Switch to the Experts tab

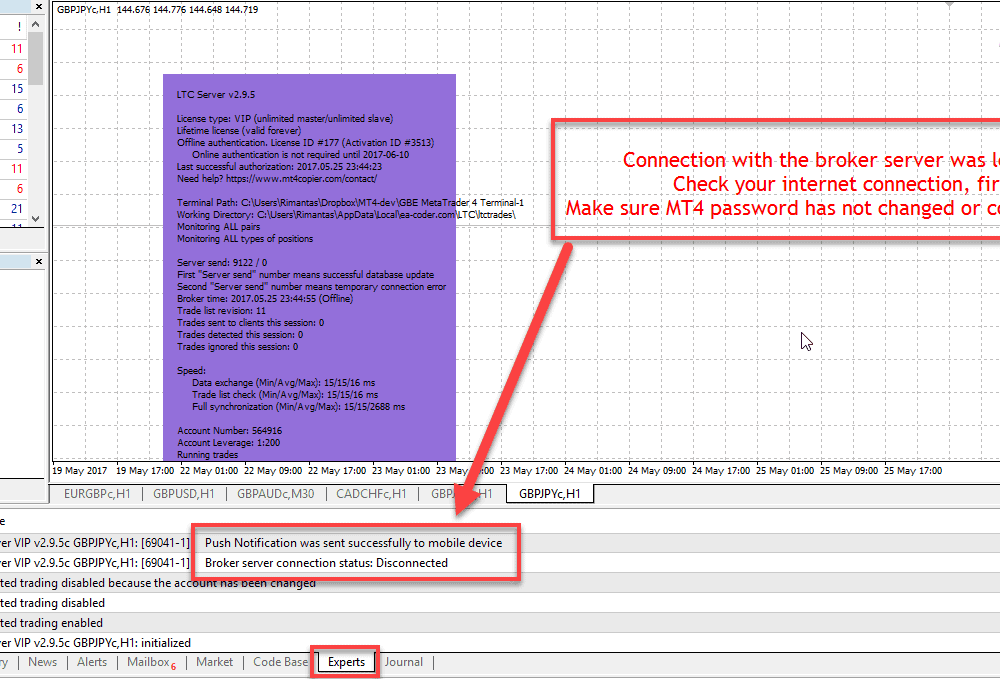click(346, 662)
